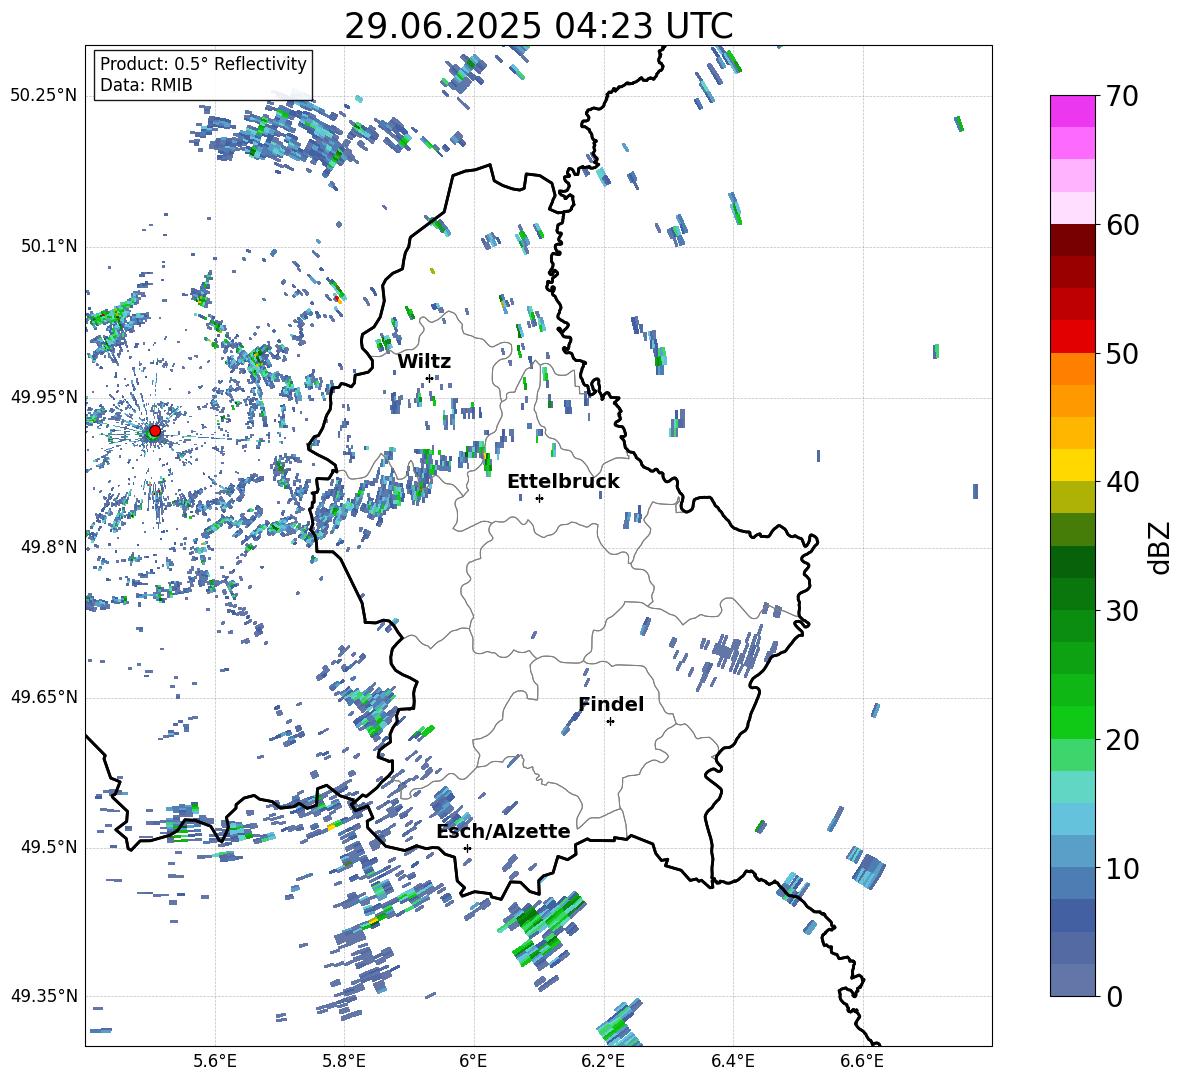Click the bright green colorbar segment just above 20

1073,723
